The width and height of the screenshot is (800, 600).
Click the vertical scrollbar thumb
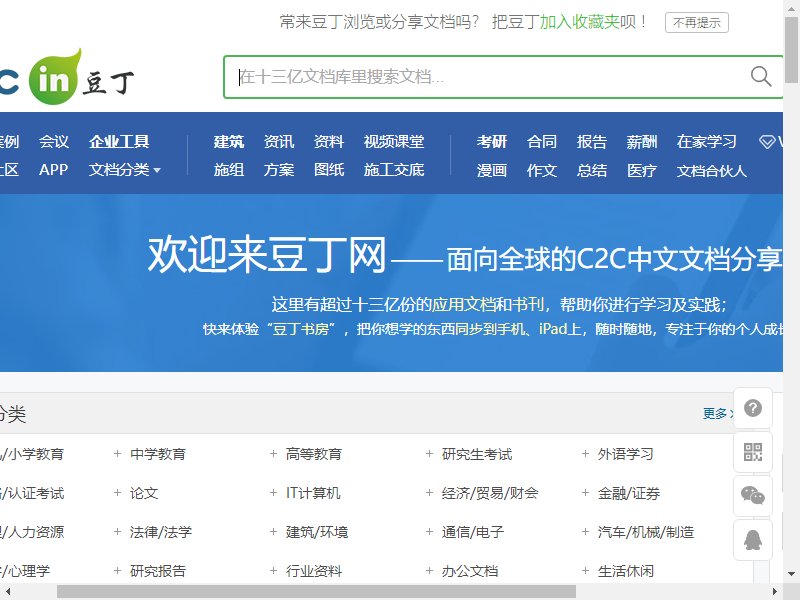[792, 49]
